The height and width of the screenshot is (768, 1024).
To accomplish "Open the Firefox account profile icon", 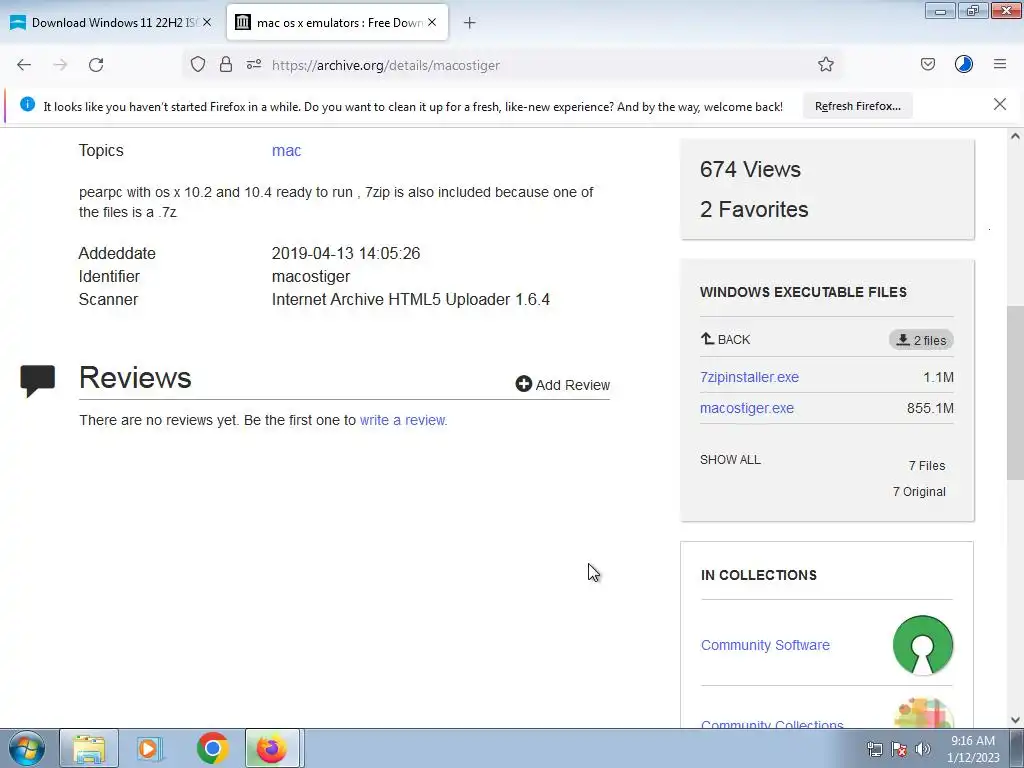I will [964, 64].
